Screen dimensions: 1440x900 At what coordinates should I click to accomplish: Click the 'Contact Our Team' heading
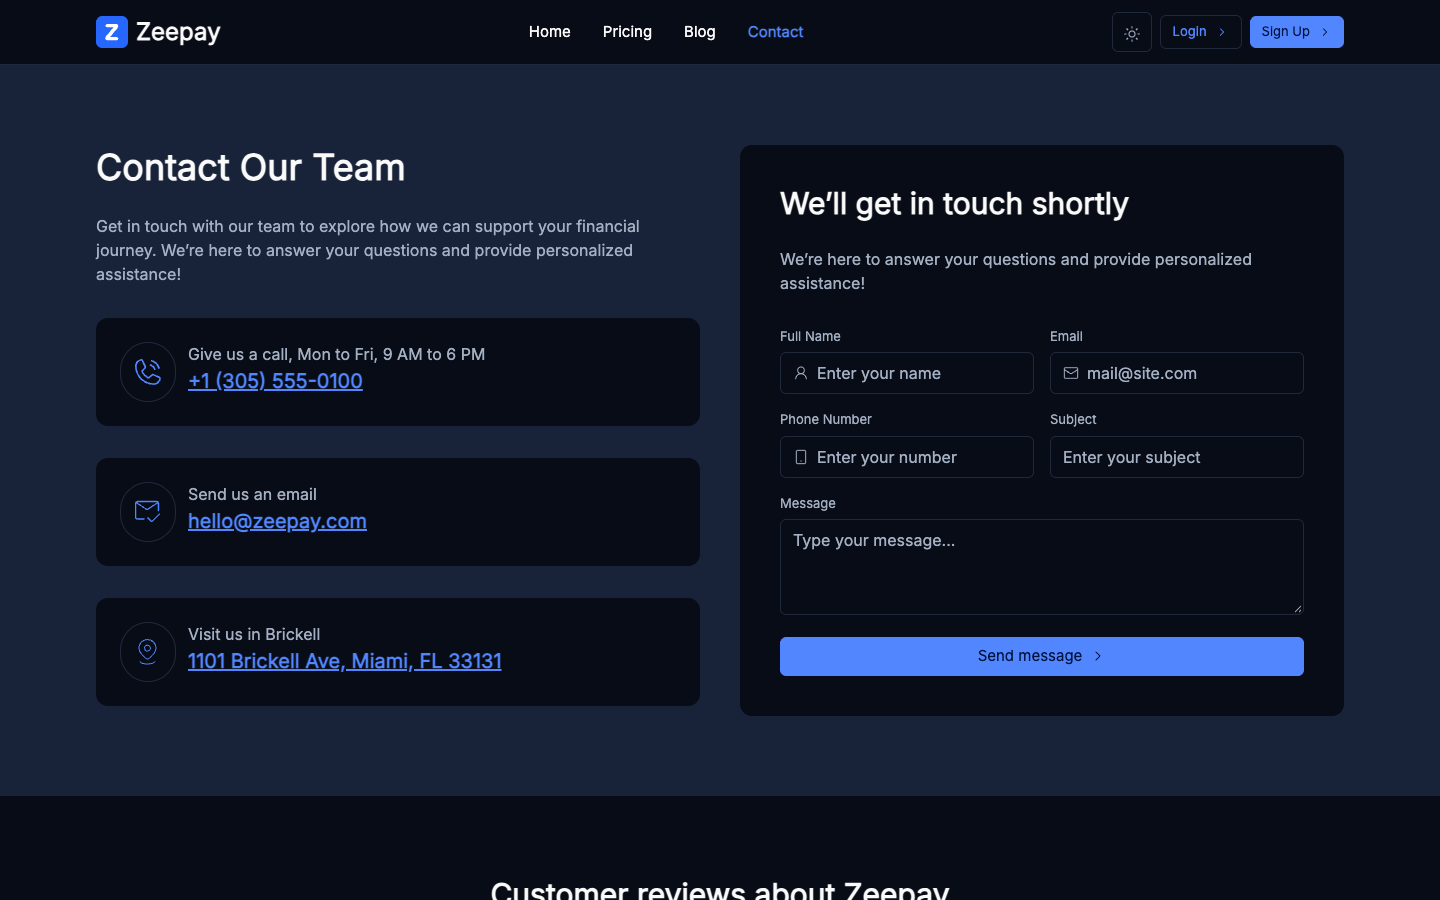click(251, 167)
